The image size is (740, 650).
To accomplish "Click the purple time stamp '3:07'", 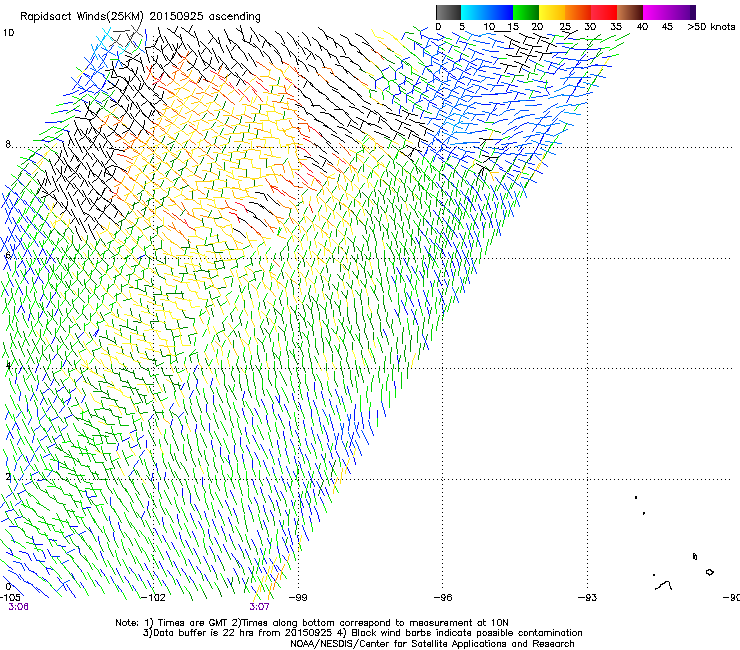I will pyautogui.click(x=259, y=607).
